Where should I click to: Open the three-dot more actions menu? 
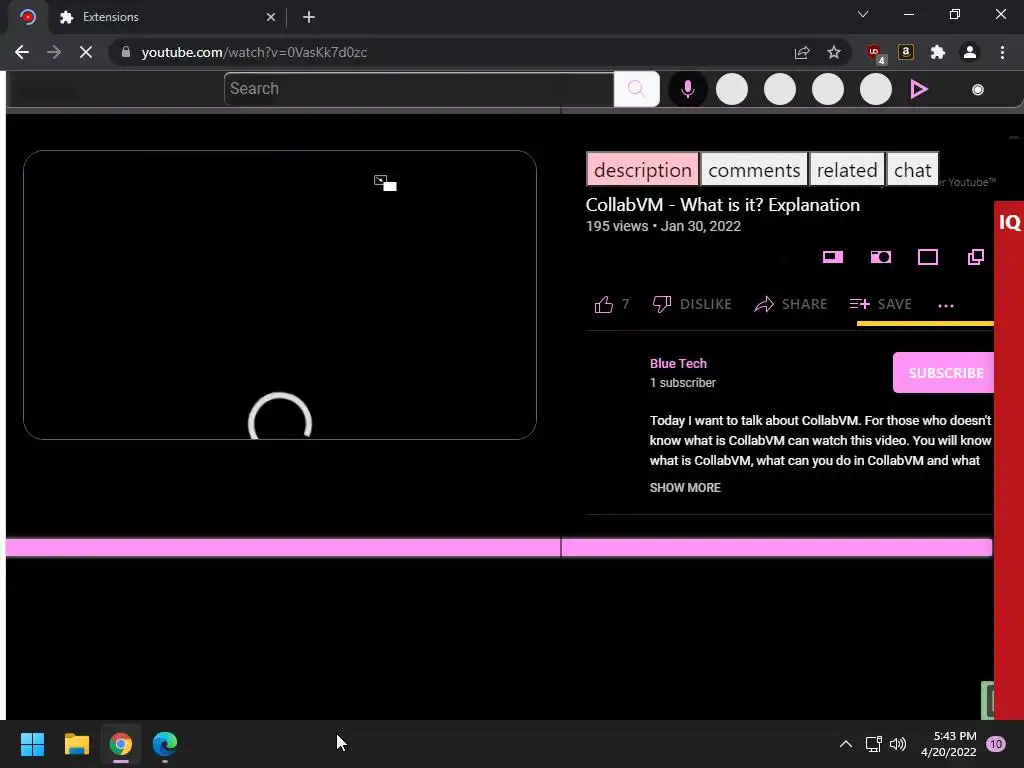946,305
